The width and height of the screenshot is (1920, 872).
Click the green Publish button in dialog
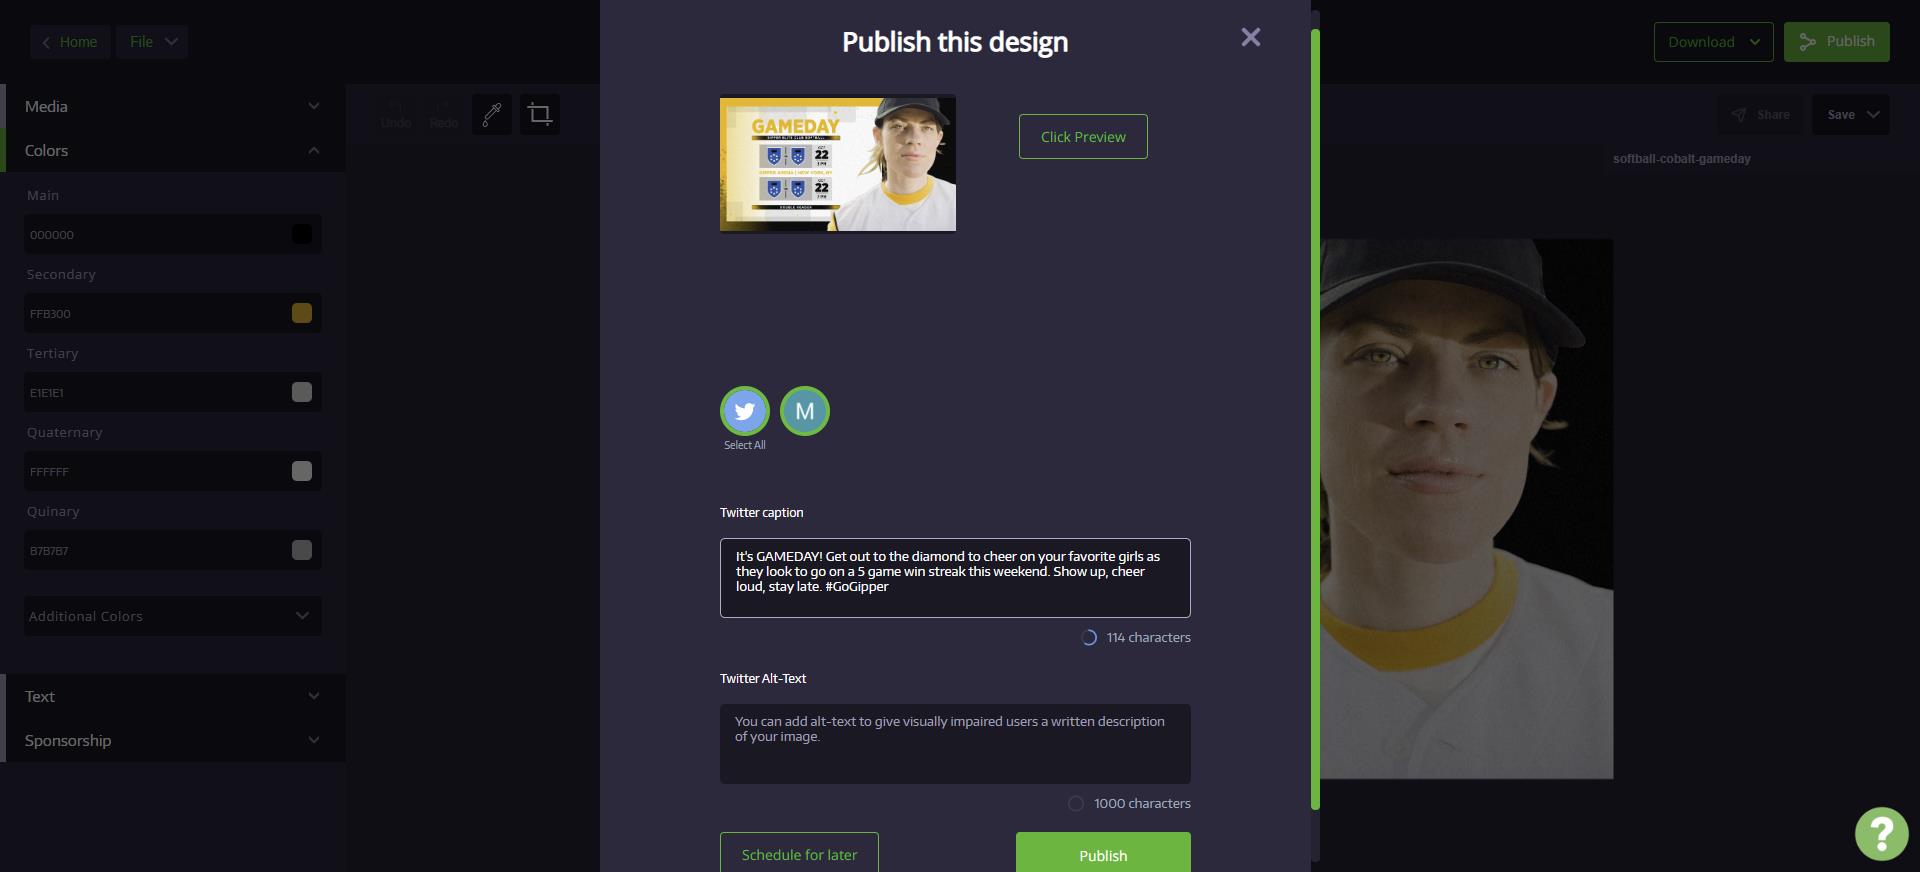point(1103,853)
